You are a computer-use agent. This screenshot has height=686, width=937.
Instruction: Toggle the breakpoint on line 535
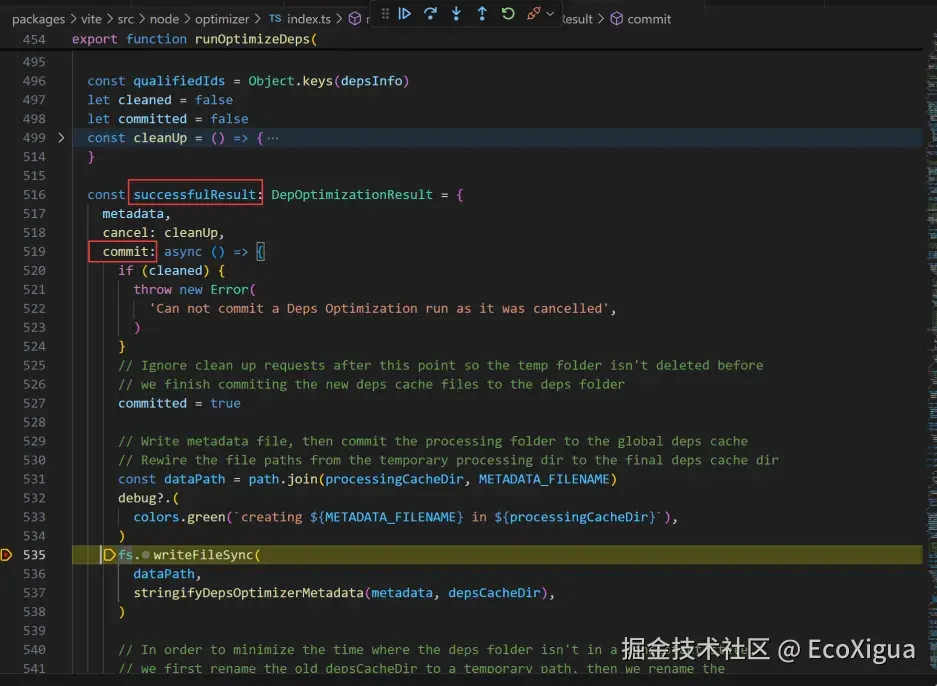click(7, 555)
